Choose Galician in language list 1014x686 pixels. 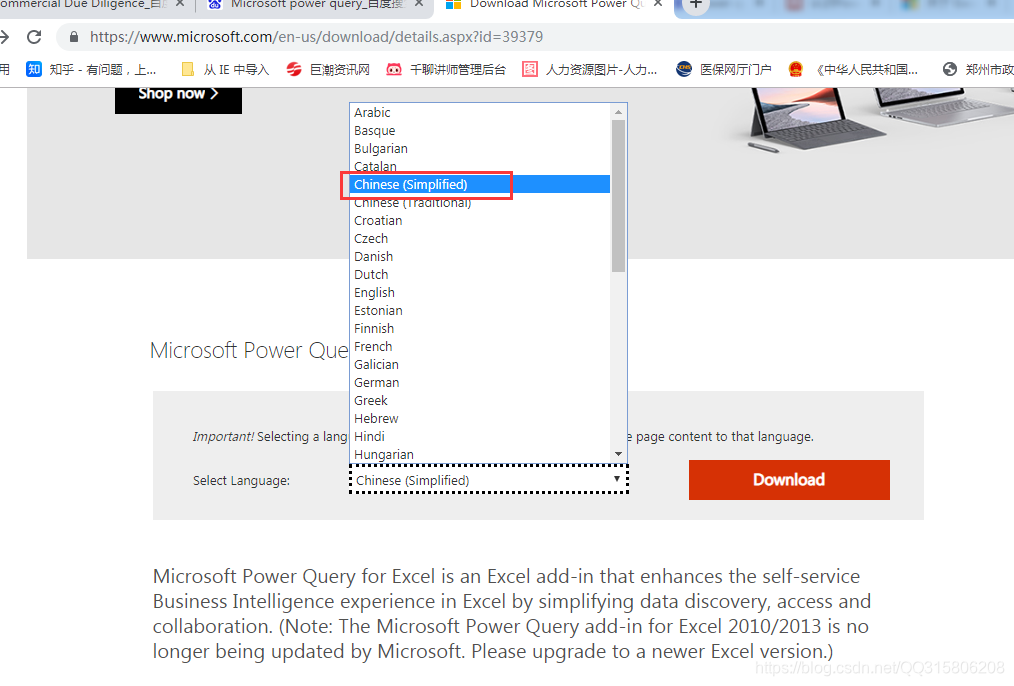479,365
